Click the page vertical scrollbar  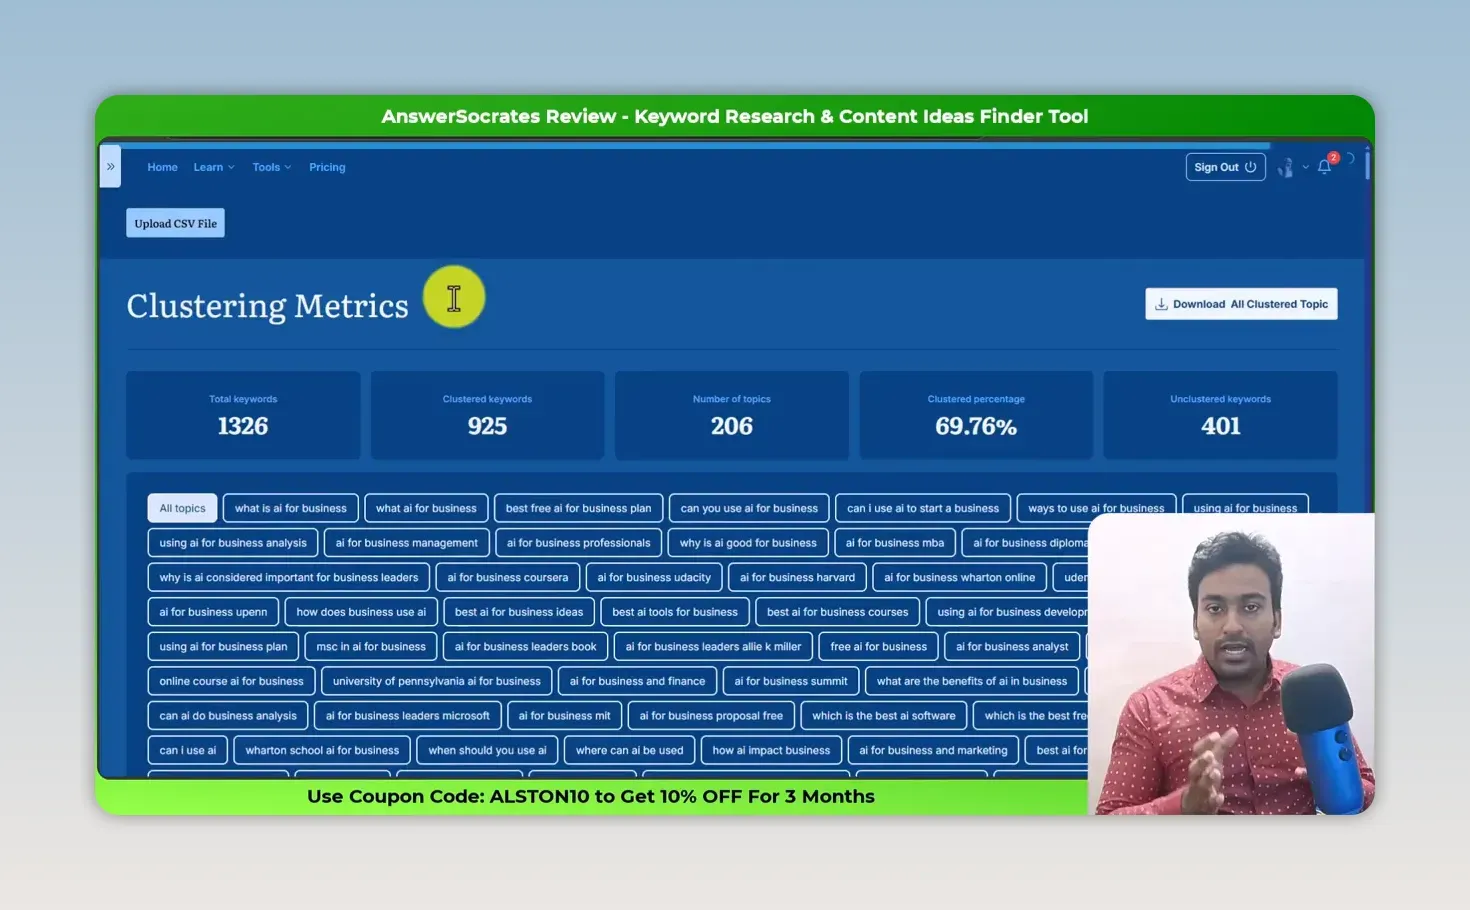pos(1366,165)
